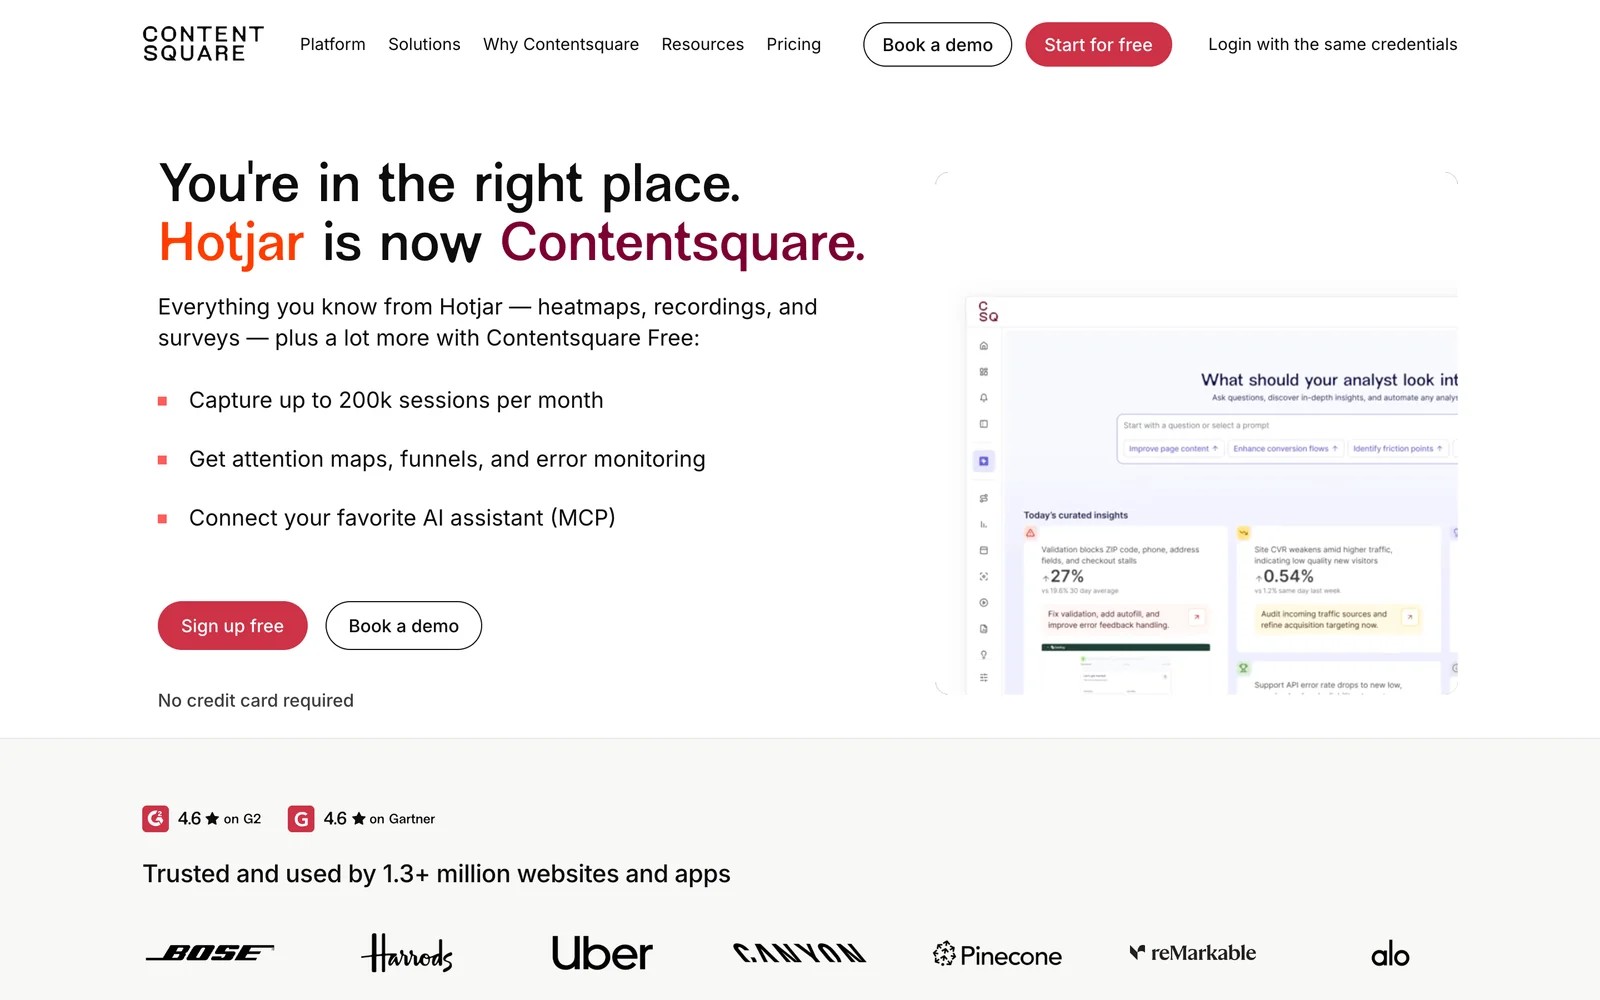Screen dimensions: 1600x1000
Task: Click the alo brand logo
Action: click(x=1390, y=955)
